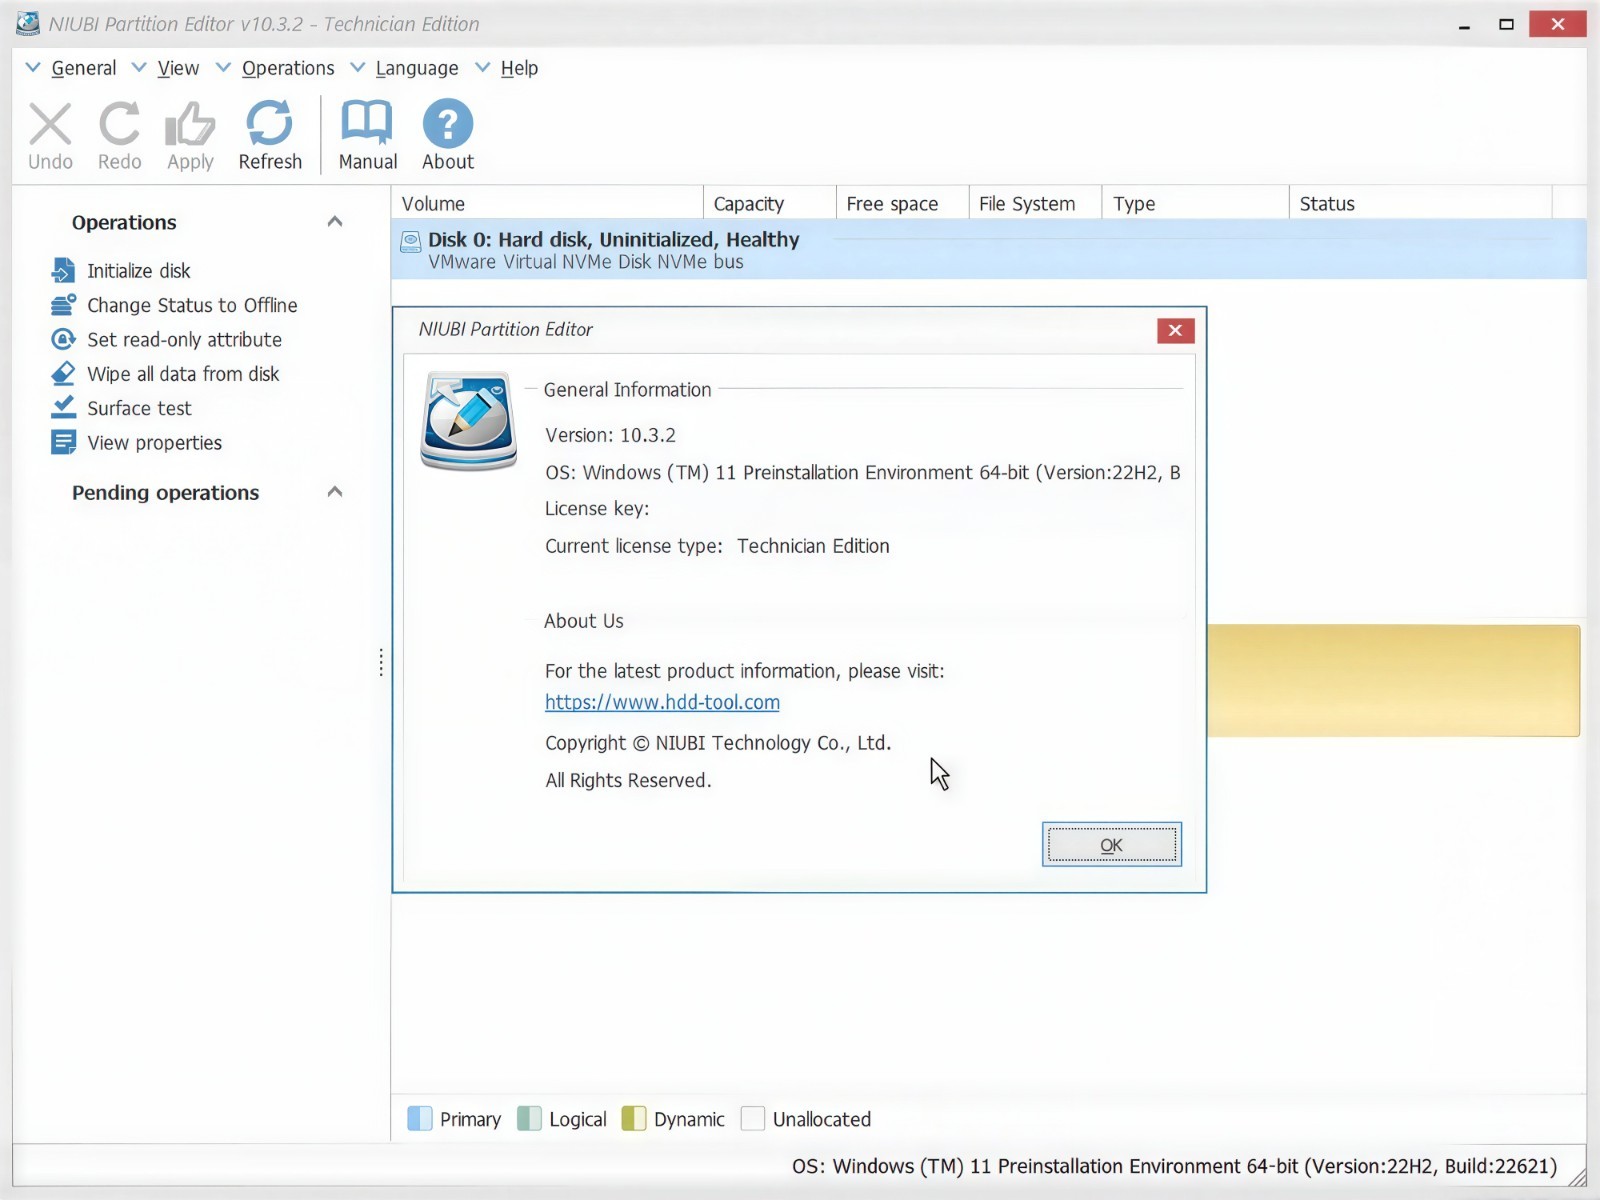Screen dimensions: 1600x1200
Task: Sort by the Capacity column header
Action: click(x=769, y=203)
